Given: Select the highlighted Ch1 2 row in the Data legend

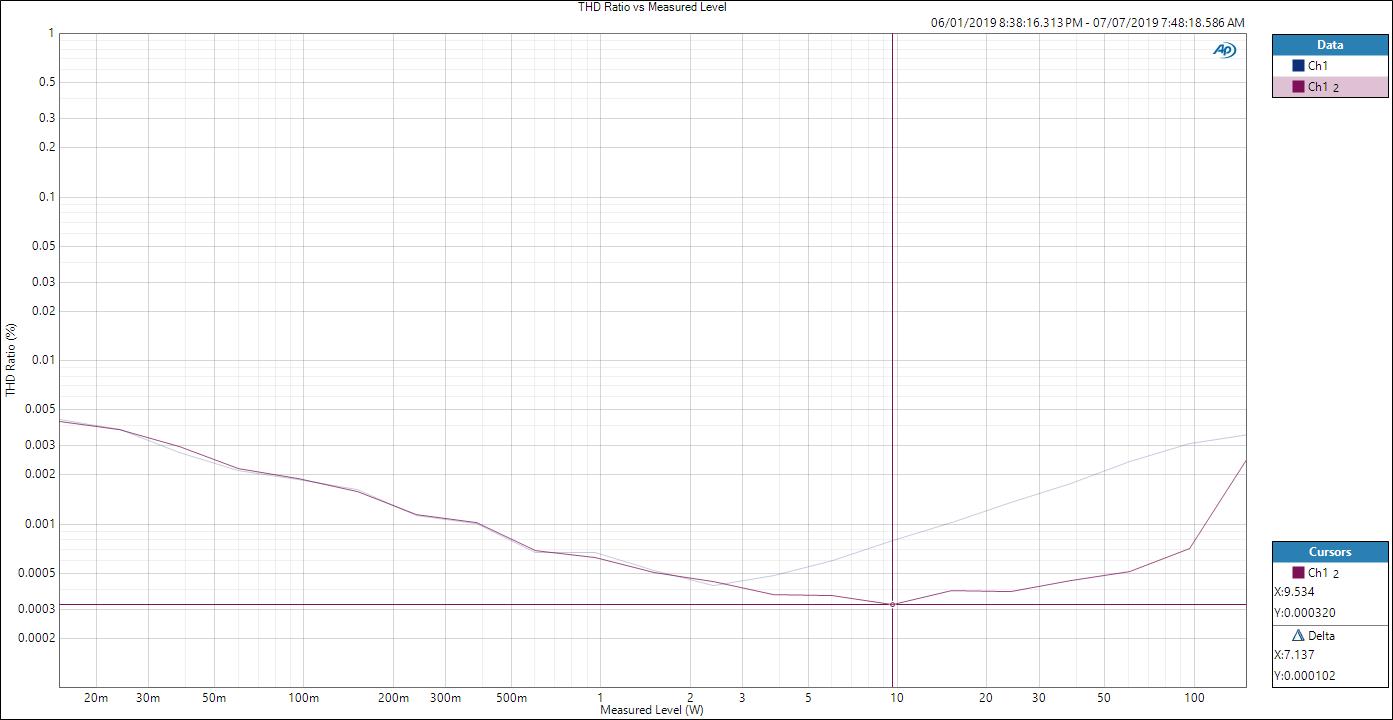Looking at the screenshot, I should (1330, 87).
